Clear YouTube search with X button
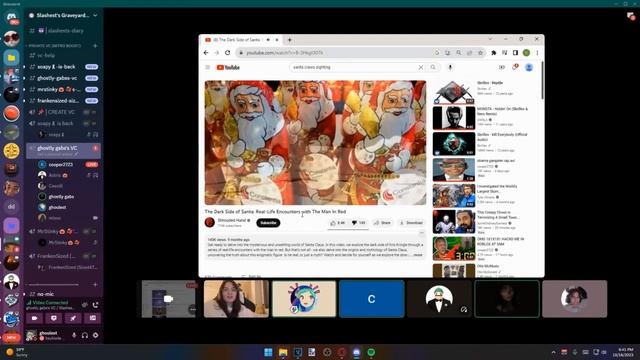Screen dimensions: 640x360 421,67
